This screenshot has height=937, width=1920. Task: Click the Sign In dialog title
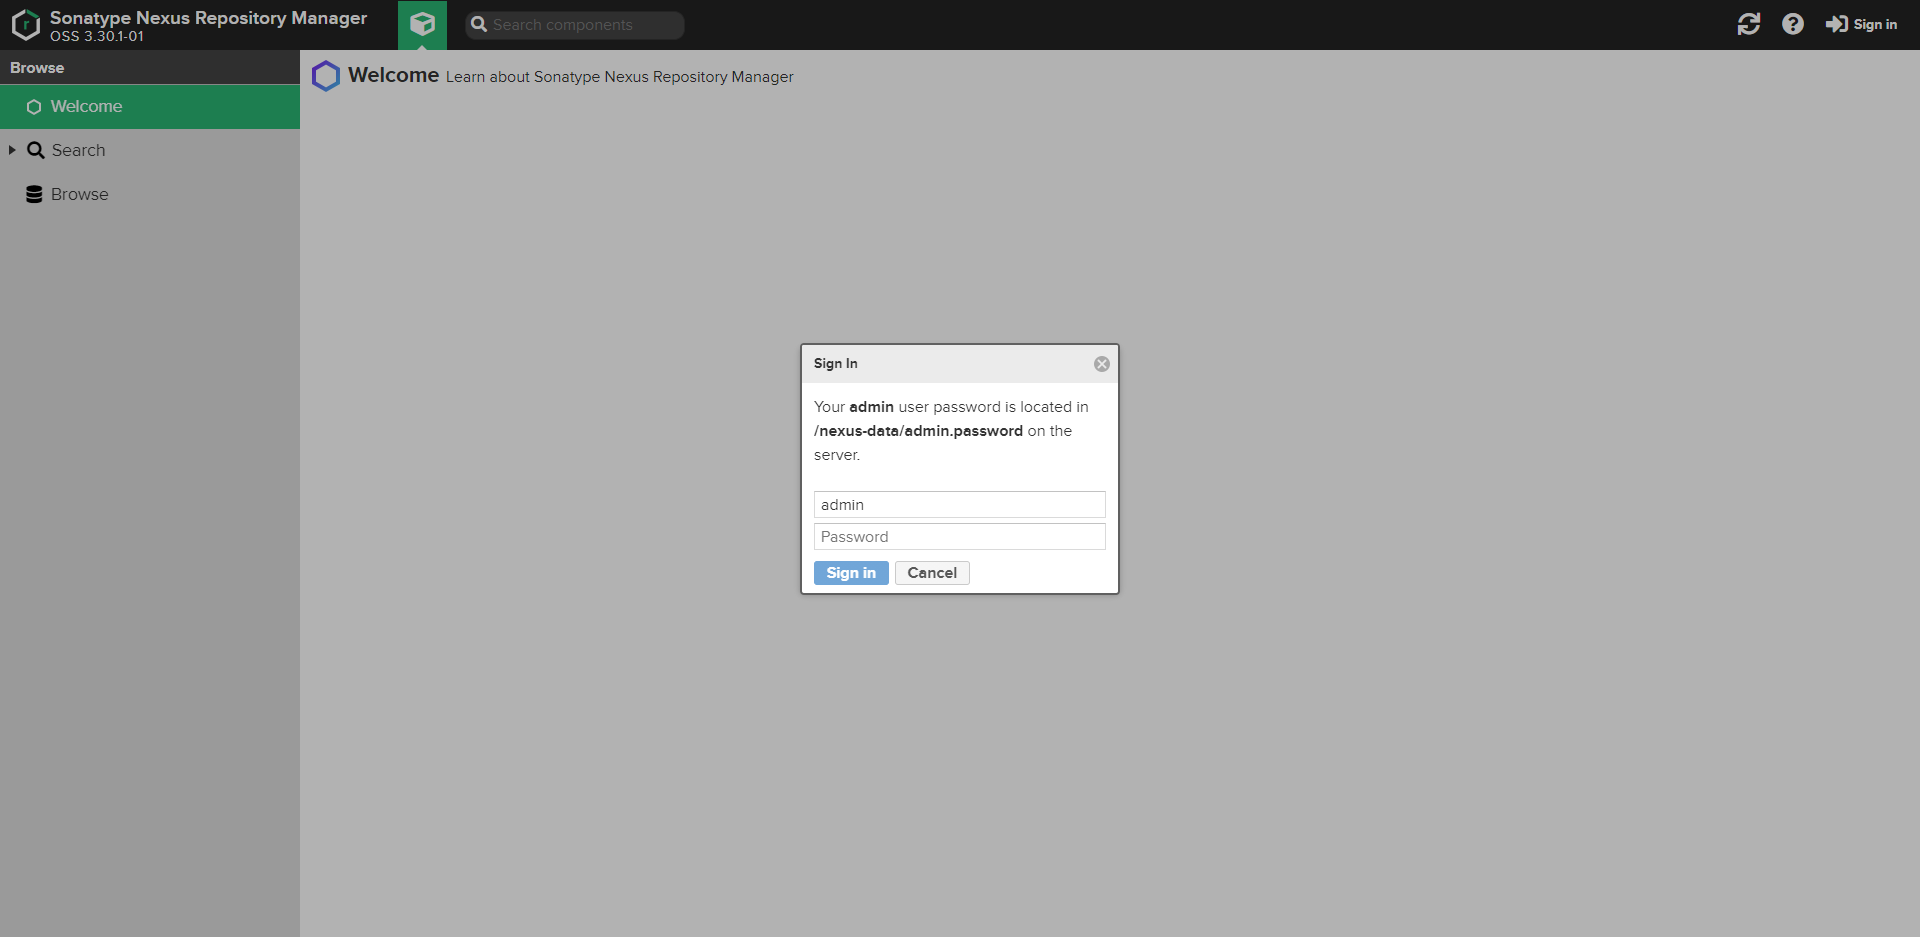click(835, 364)
